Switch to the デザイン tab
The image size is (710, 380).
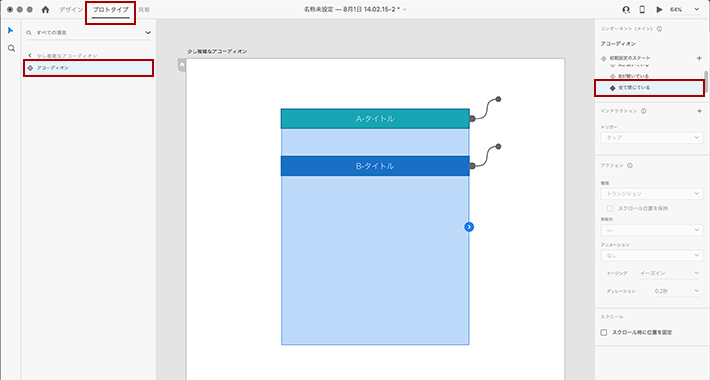click(x=71, y=10)
